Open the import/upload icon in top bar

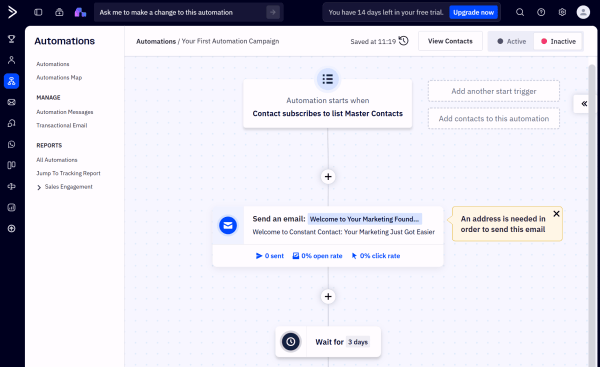click(59, 12)
